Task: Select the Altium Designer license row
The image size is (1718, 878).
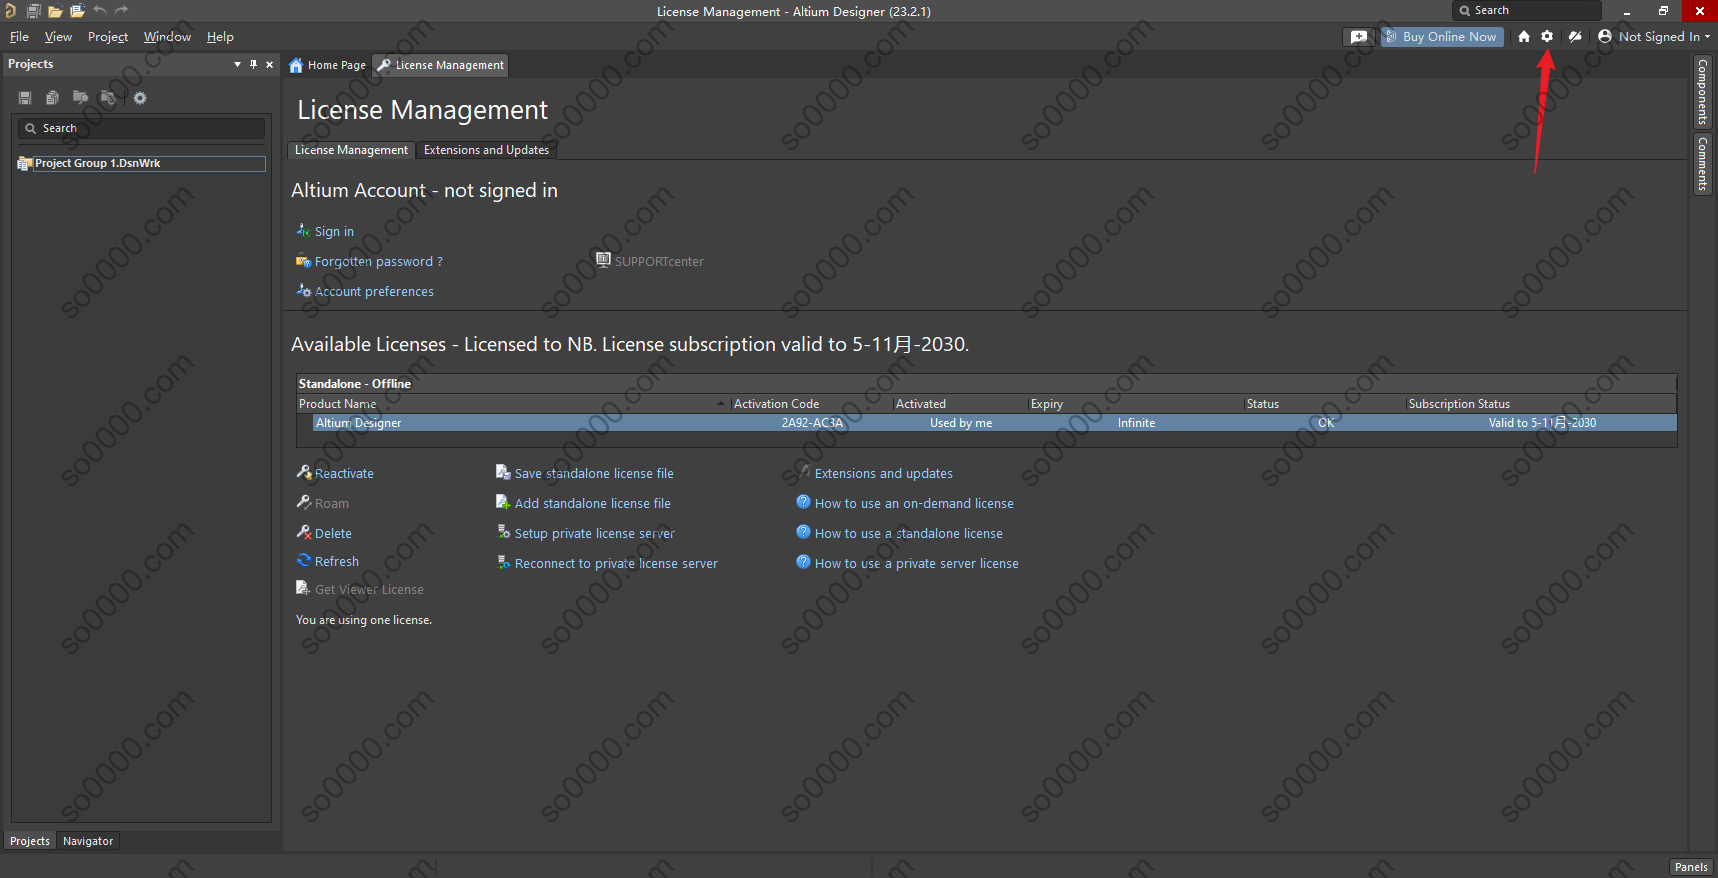Action: [x=994, y=423]
